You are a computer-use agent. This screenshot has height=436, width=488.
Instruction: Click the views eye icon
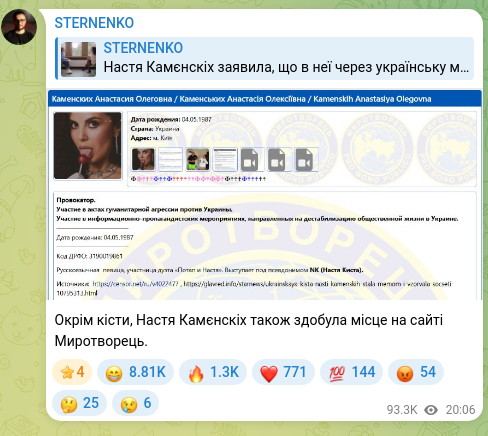431,410
